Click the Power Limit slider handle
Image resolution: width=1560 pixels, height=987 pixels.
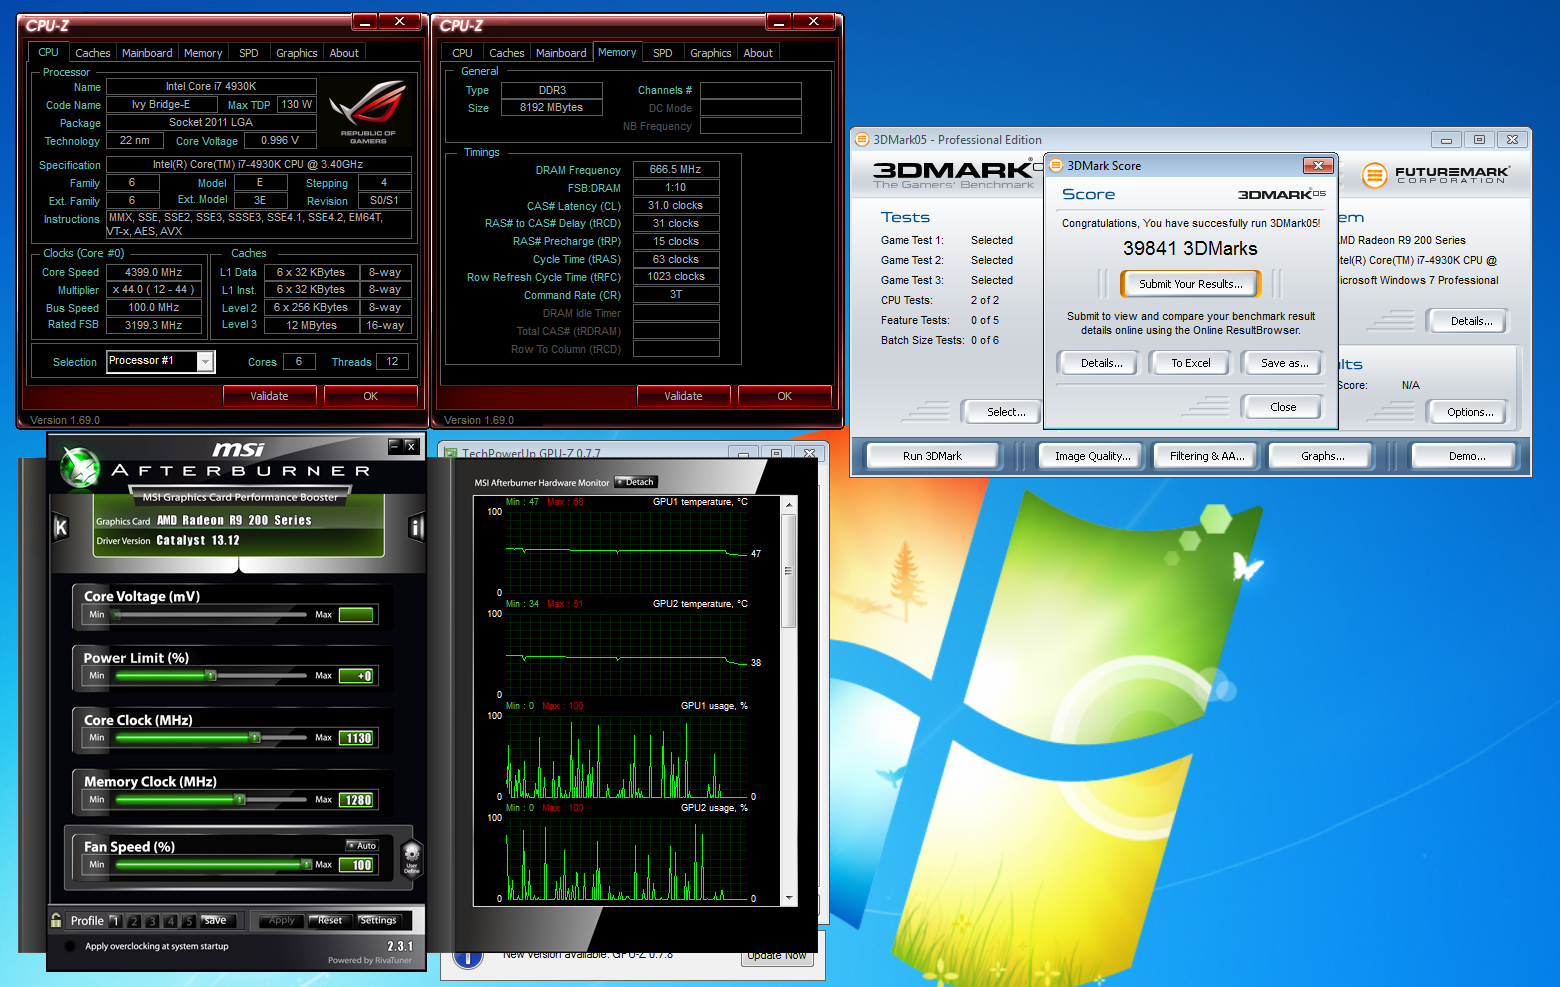point(211,676)
